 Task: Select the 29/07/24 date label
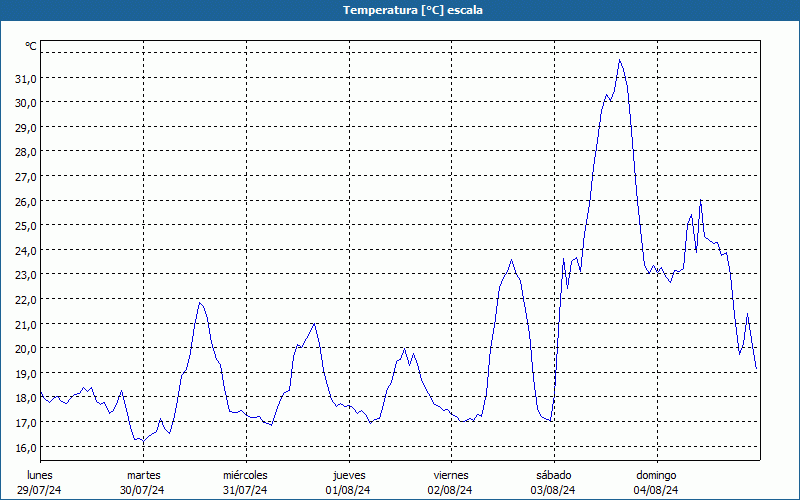pyautogui.click(x=39, y=490)
